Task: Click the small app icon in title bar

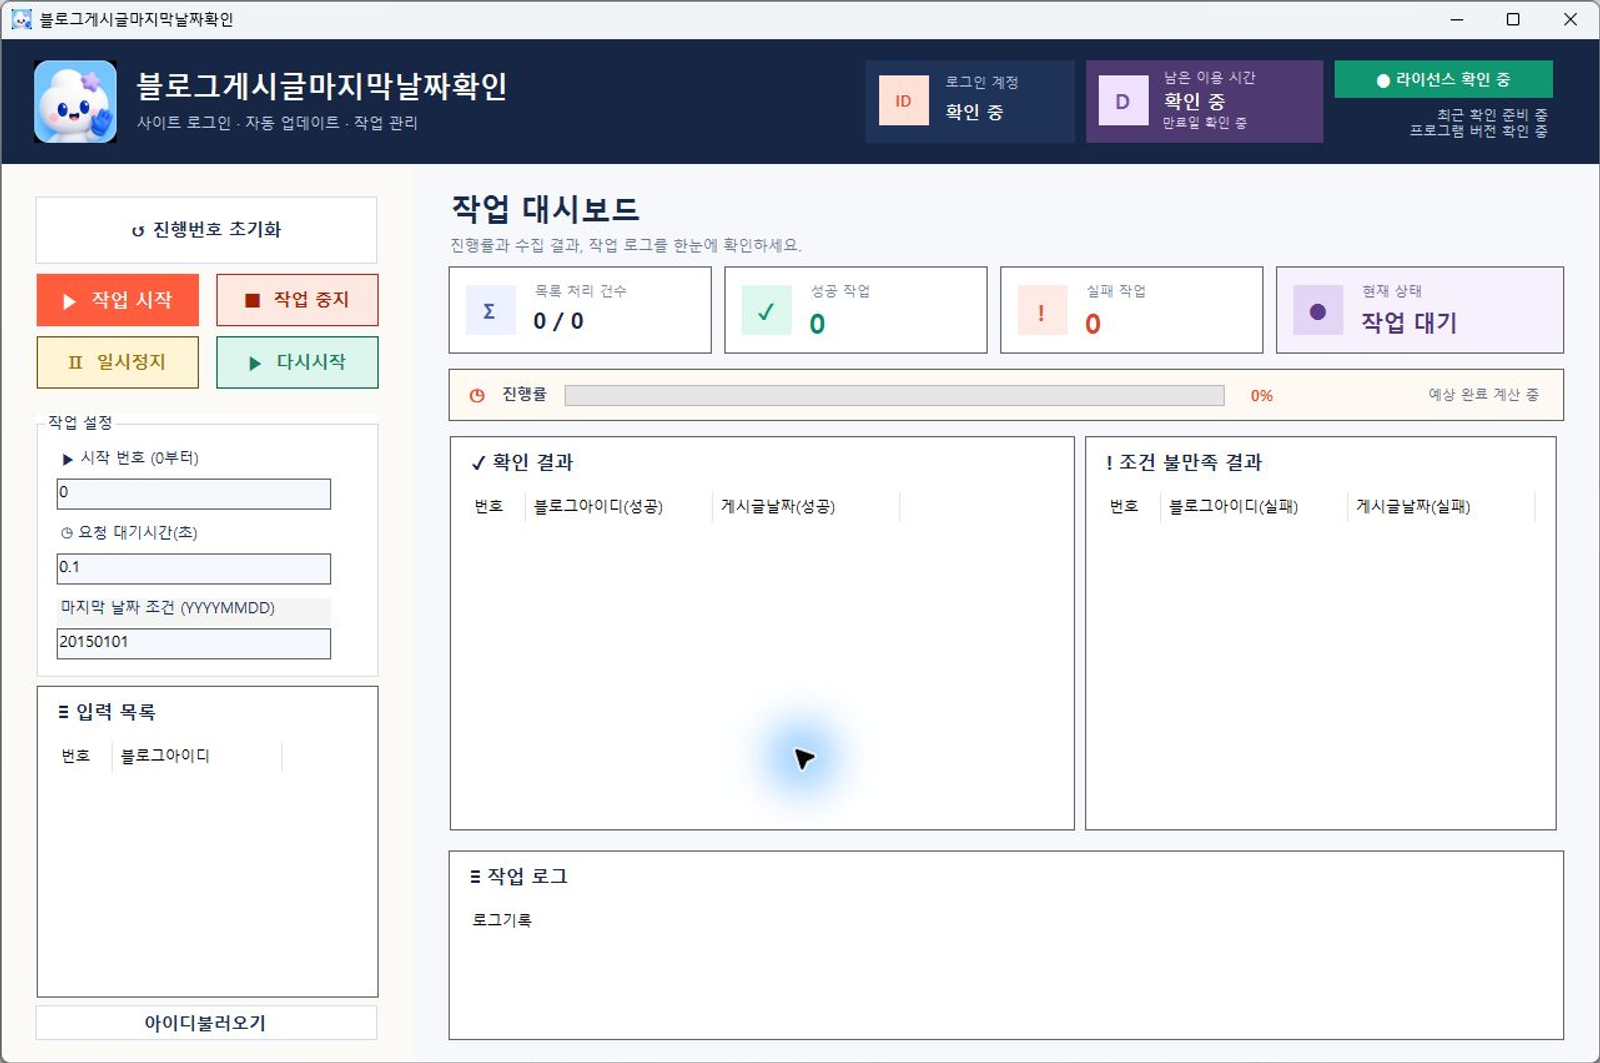Action: 21,19
